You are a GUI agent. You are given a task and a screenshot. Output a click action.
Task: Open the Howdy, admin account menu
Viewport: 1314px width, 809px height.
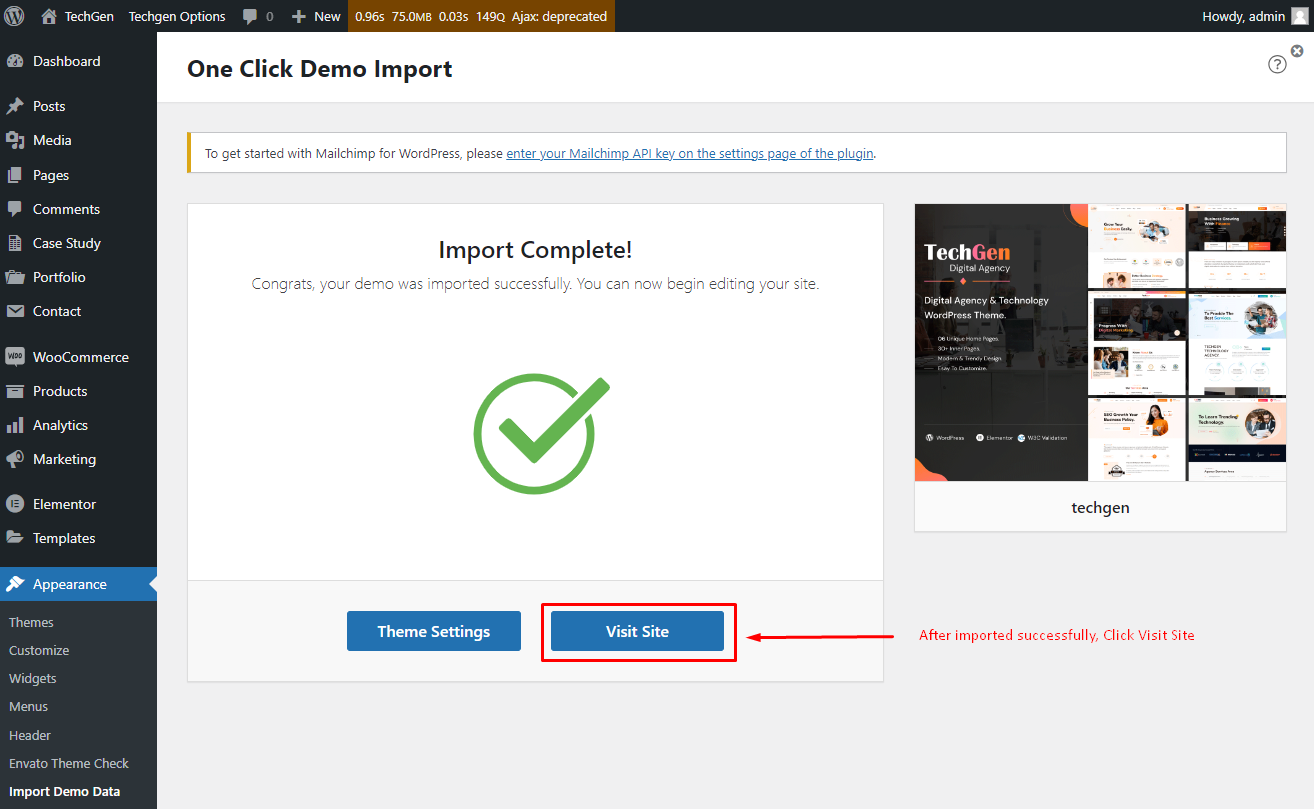pos(1254,16)
